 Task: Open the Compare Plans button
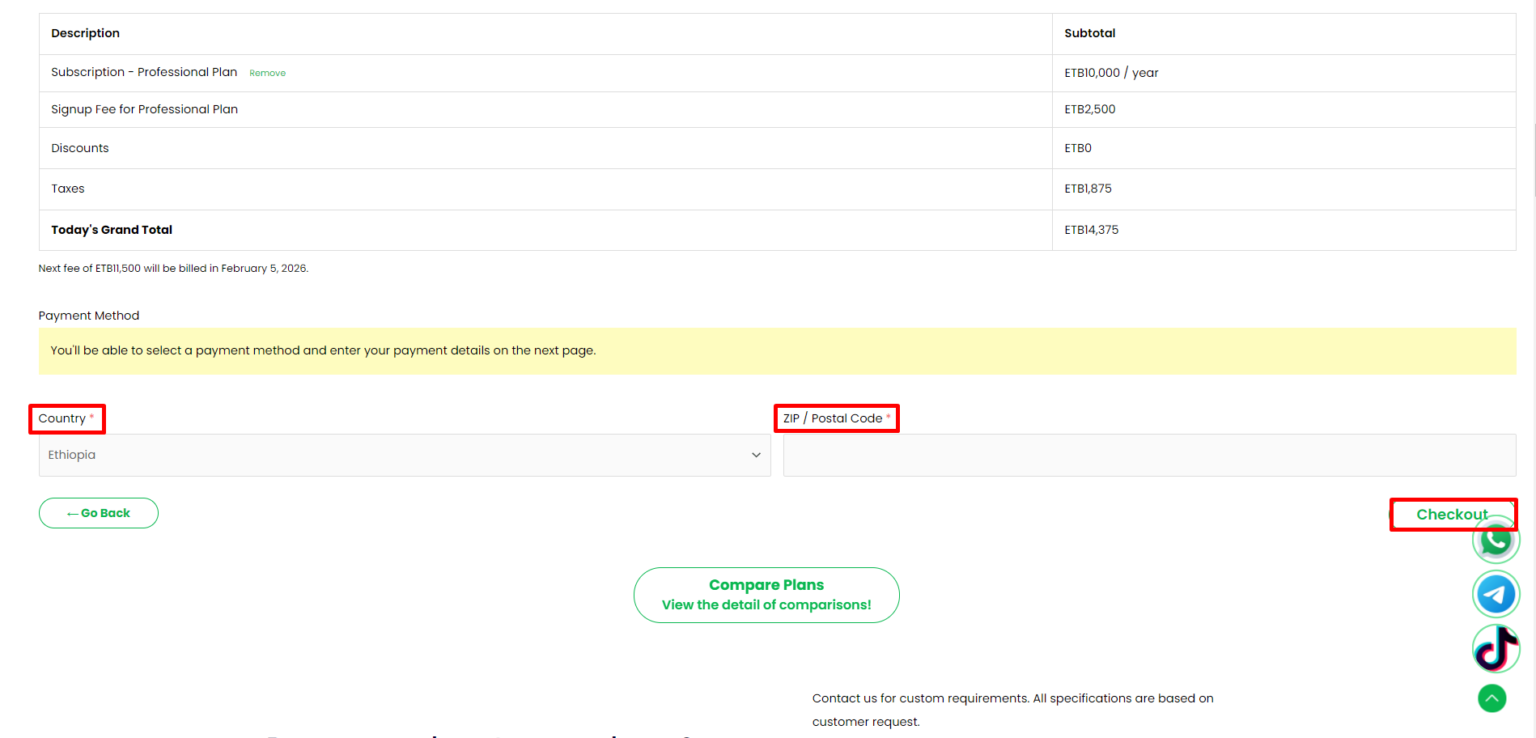766,595
